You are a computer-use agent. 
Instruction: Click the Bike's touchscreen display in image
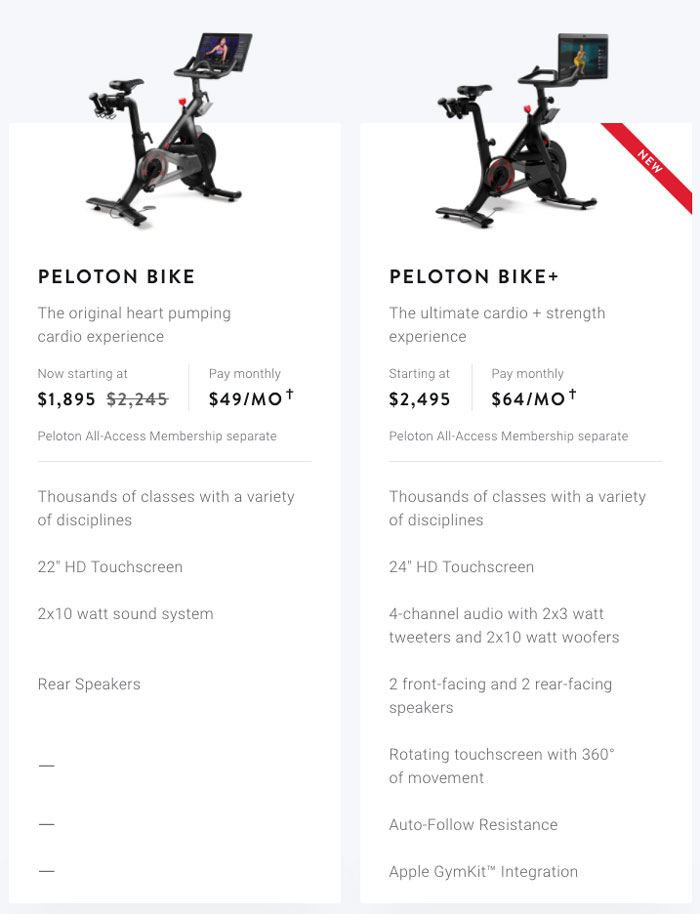pos(224,51)
